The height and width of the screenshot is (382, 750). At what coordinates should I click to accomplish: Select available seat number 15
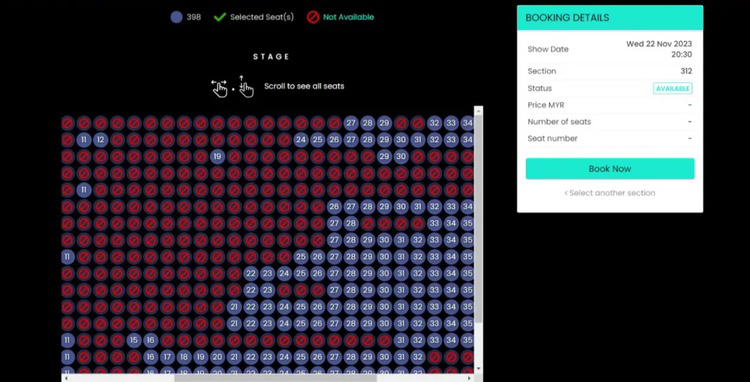[x=134, y=340]
